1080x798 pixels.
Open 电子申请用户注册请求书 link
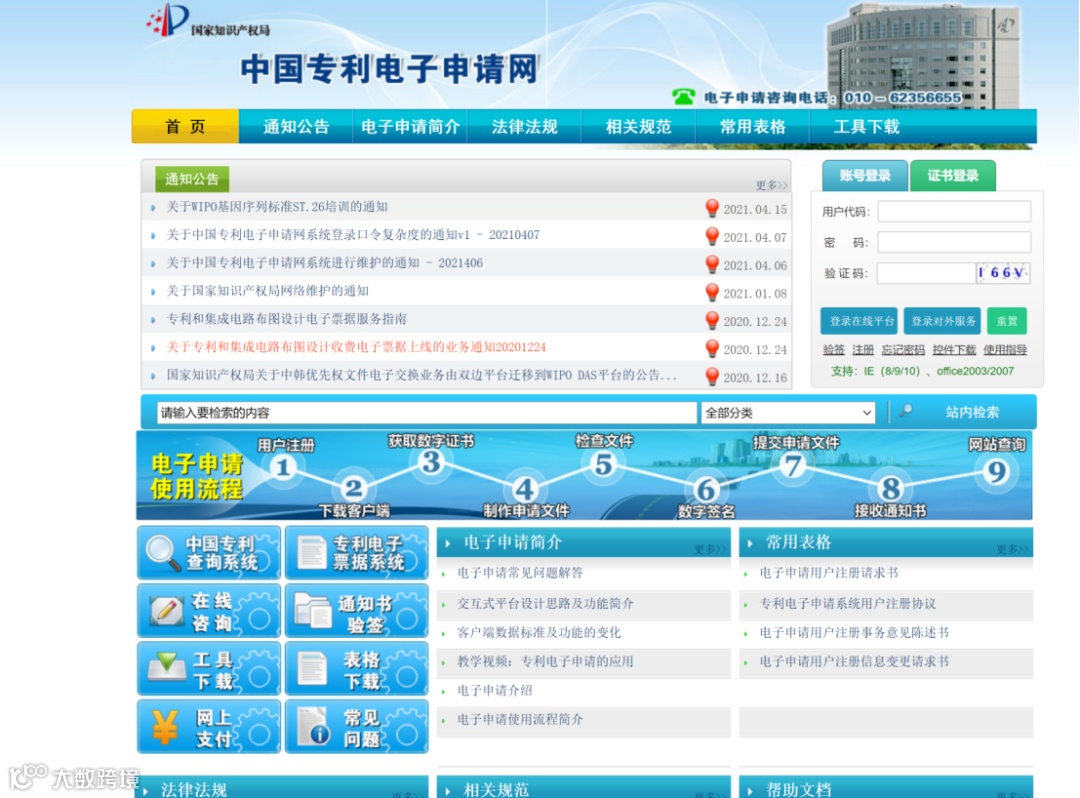pyautogui.click(x=829, y=573)
